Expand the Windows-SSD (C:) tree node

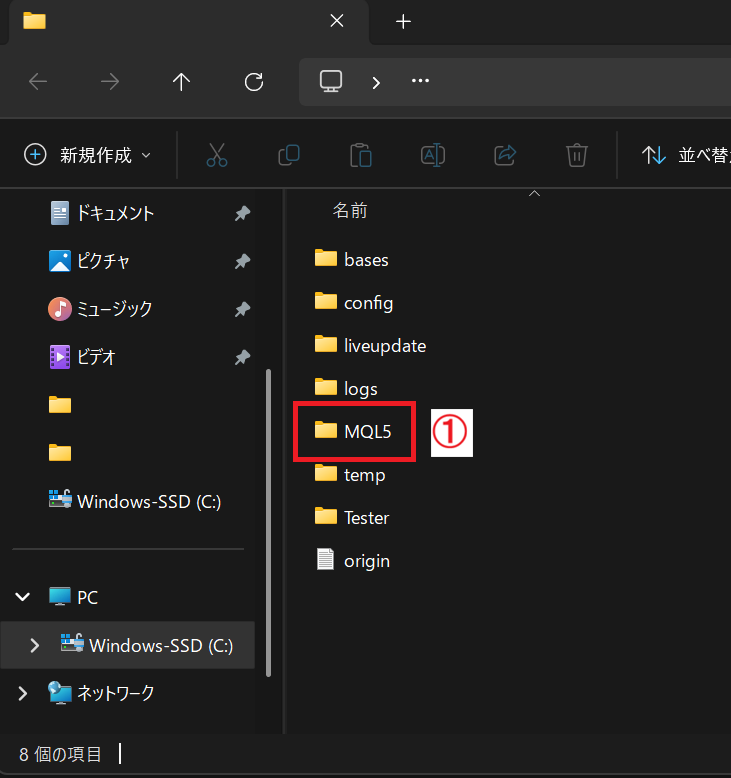tap(35, 646)
